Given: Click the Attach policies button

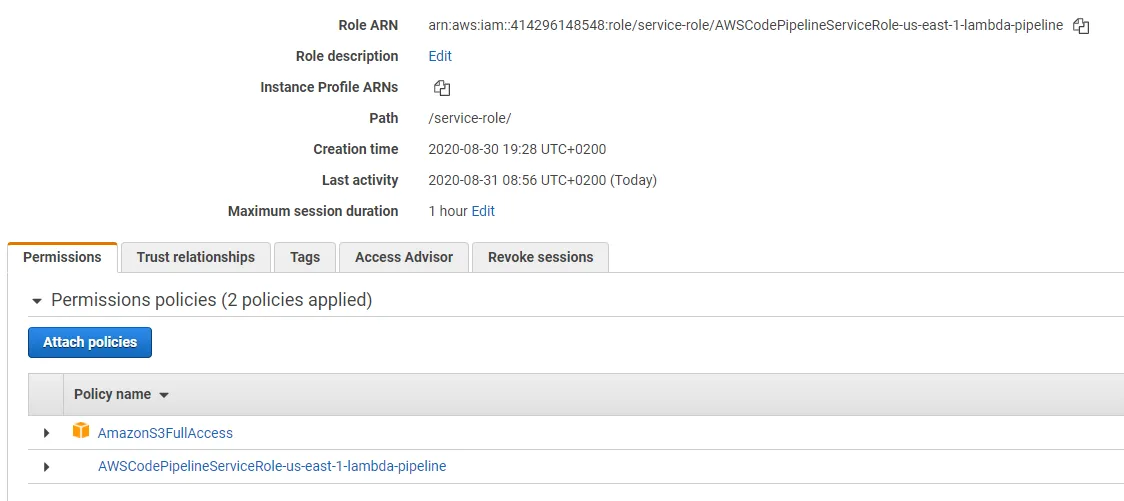Looking at the screenshot, I should click(x=90, y=343).
